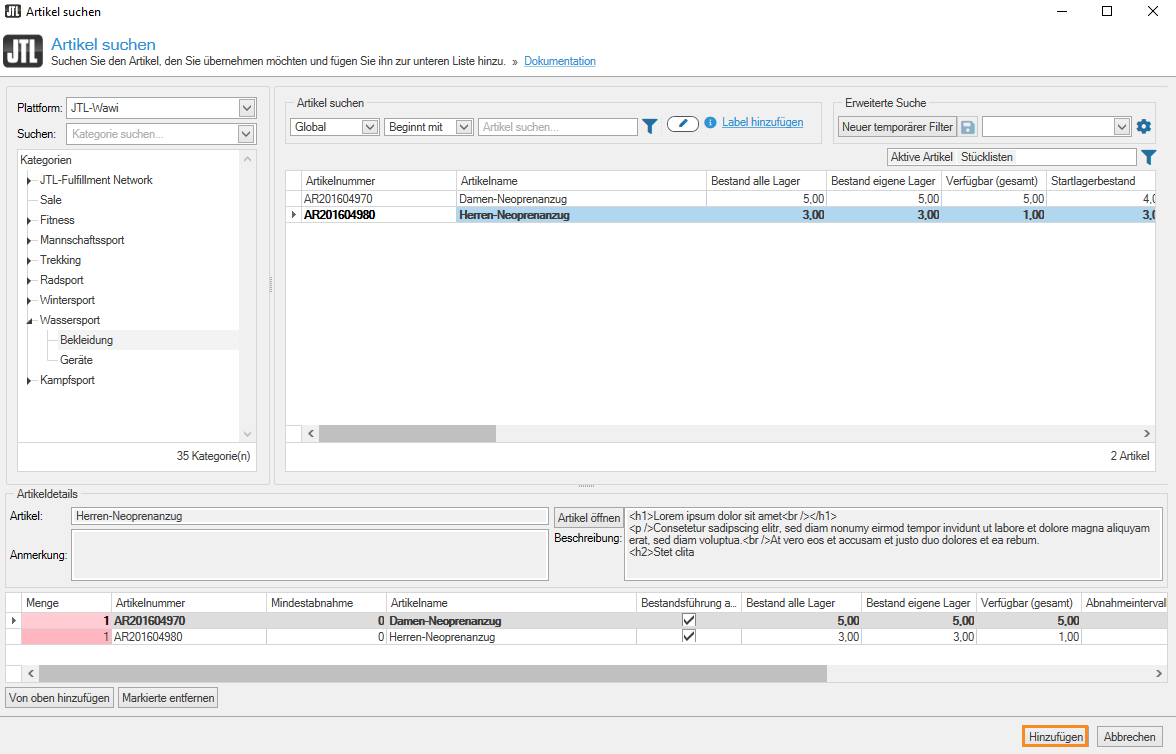Click the article list horizontal scrollbar

407,433
